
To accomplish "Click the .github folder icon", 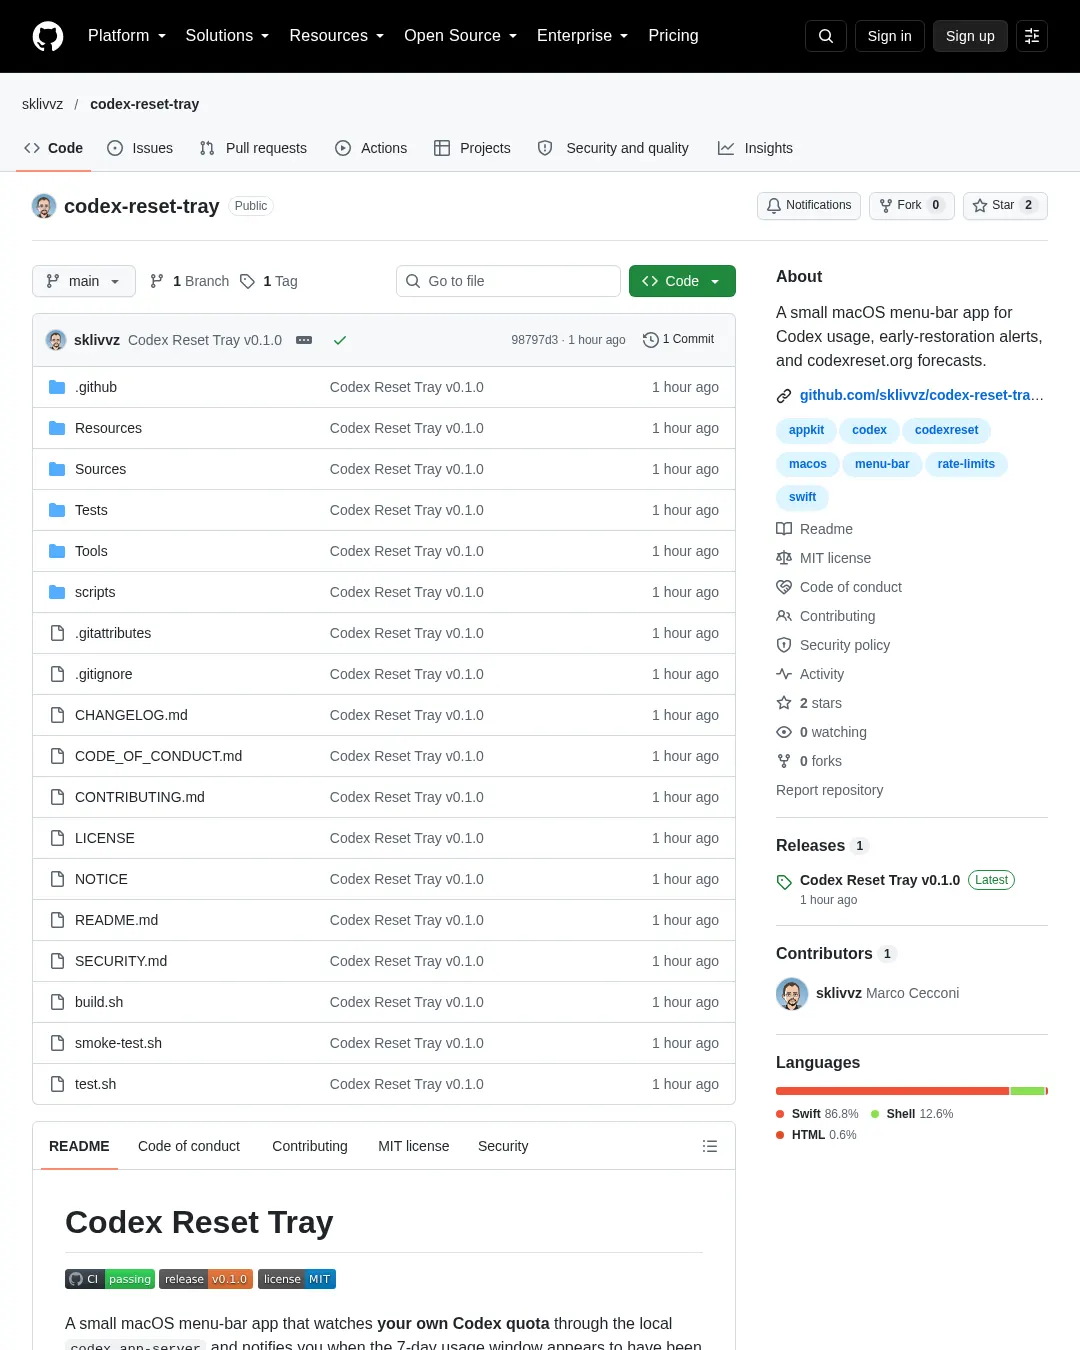I will click(x=57, y=387).
